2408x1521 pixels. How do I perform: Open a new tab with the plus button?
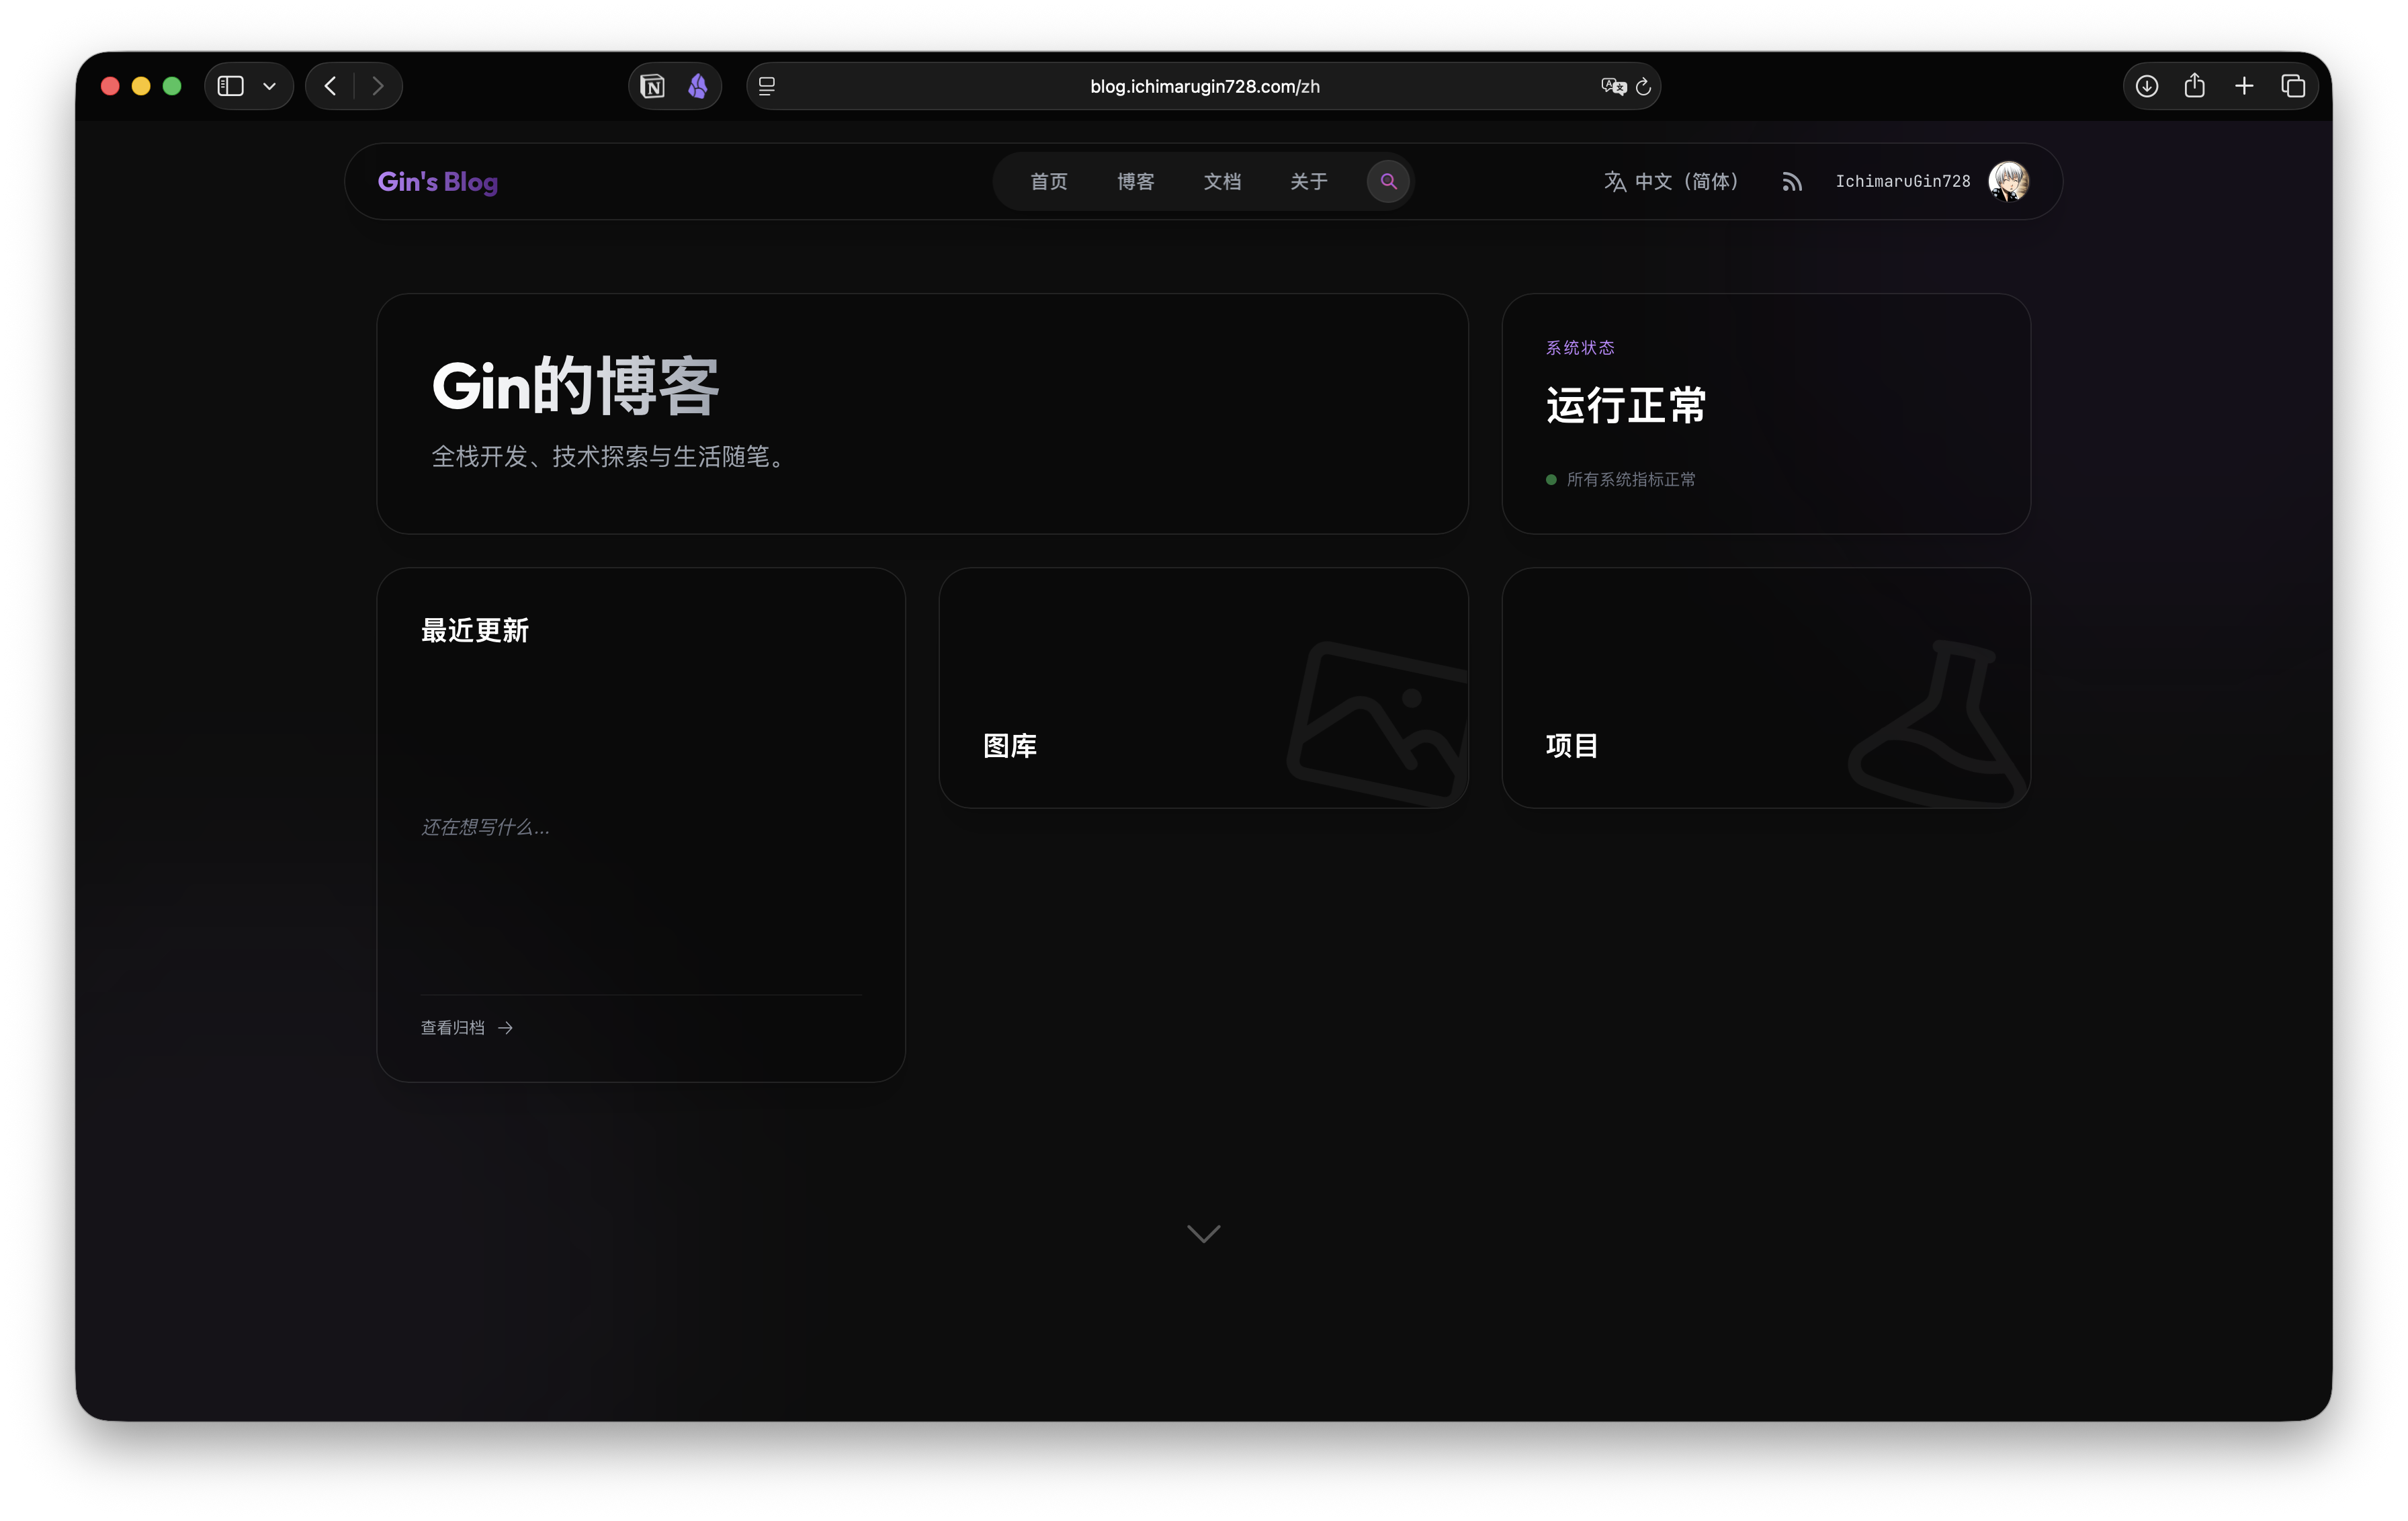(2244, 86)
